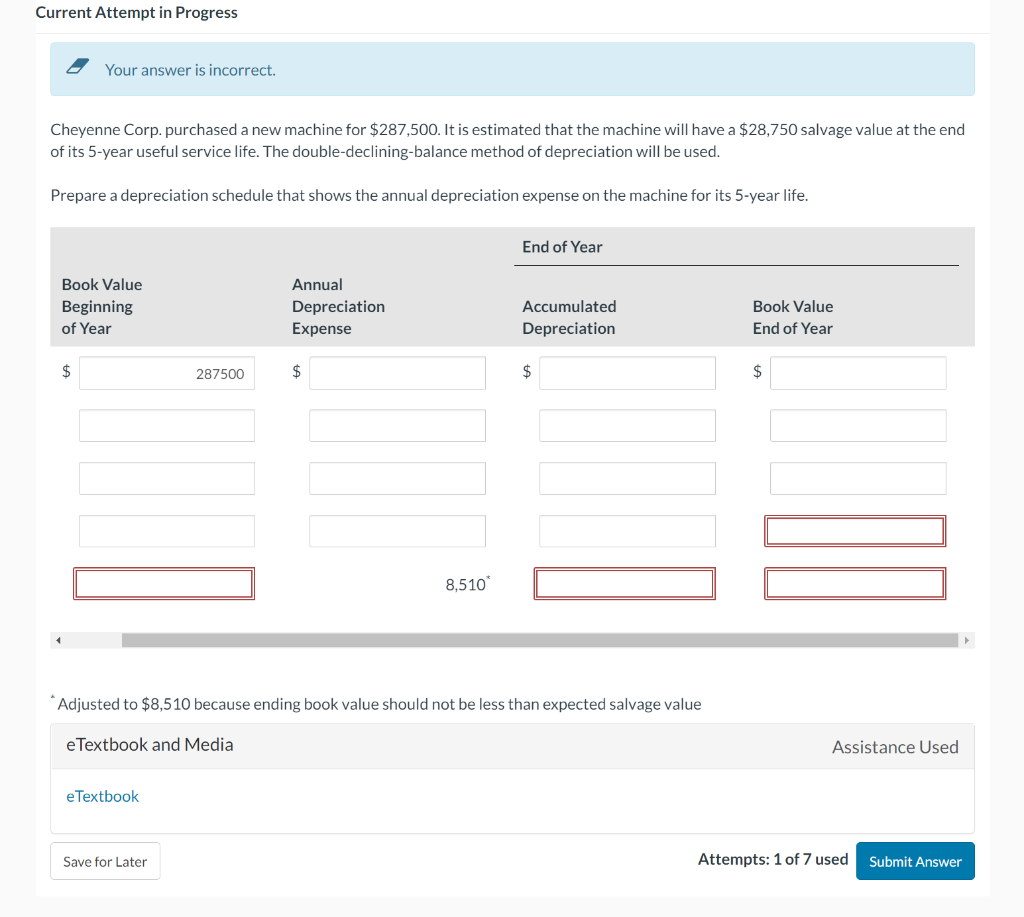
Task: Click the row 2 Book Value End of Year field
Action: [858, 426]
